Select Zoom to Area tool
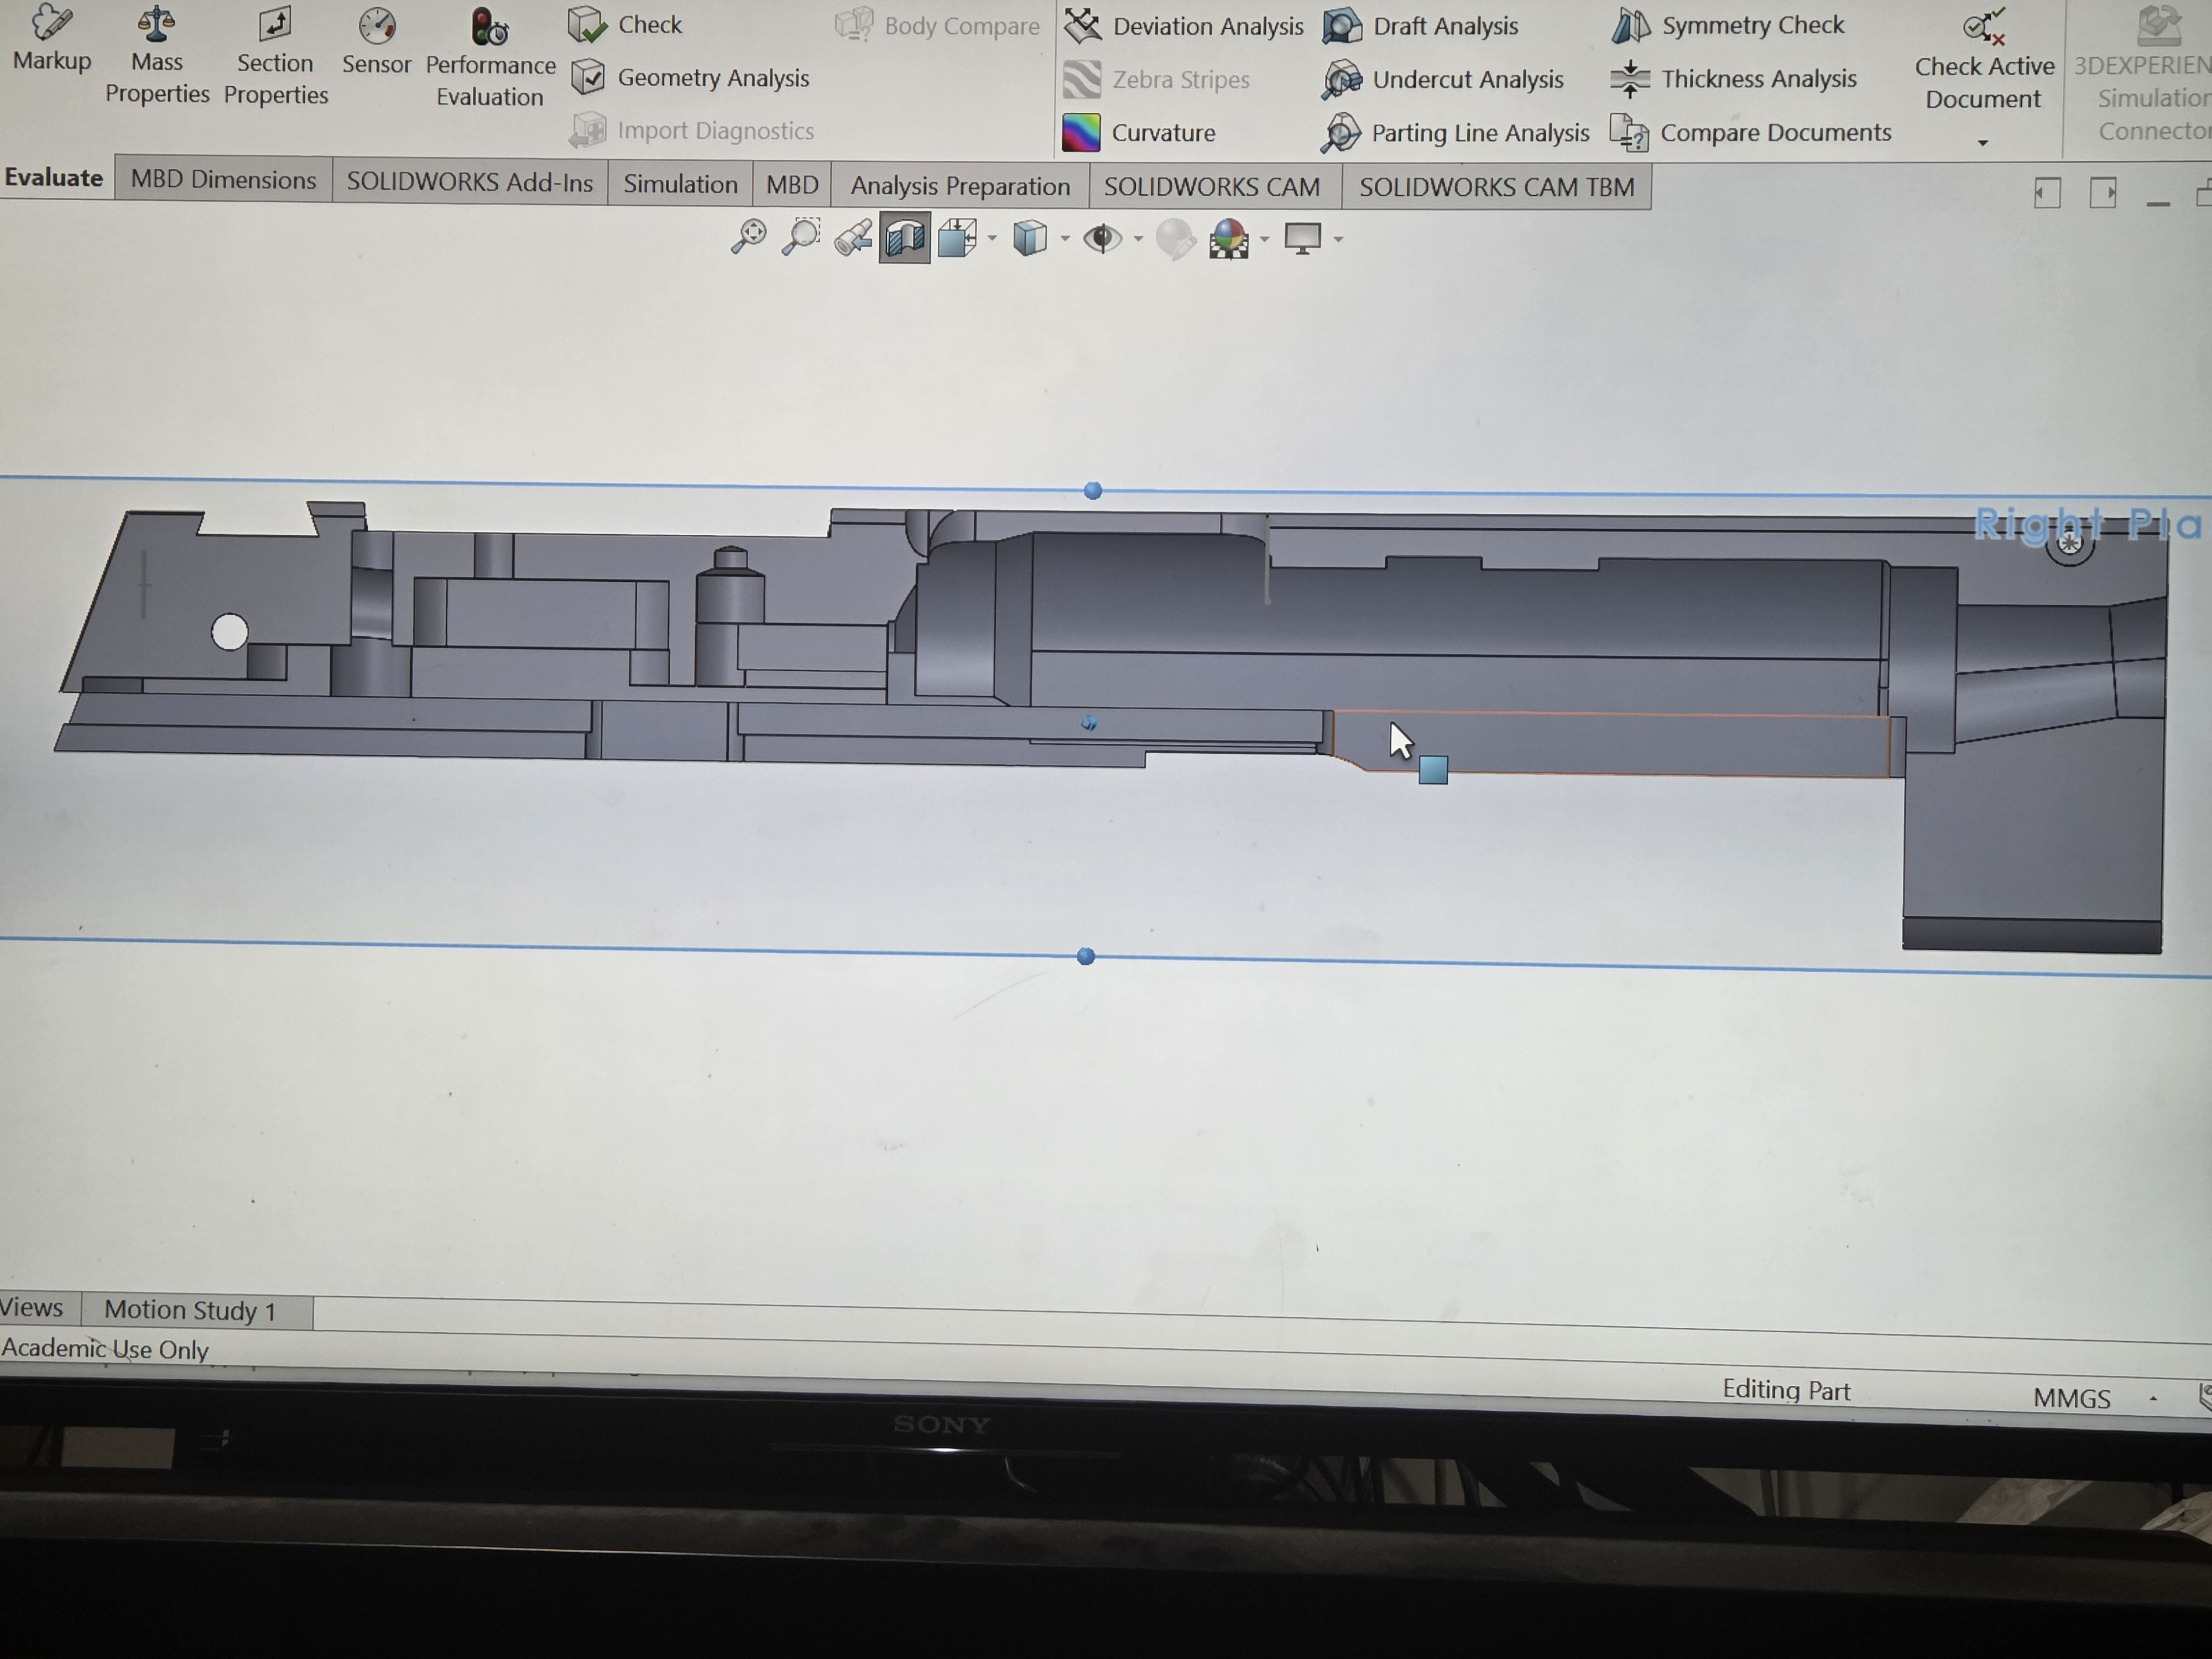The width and height of the screenshot is (2212, 1659). click(x=801, y=238)
